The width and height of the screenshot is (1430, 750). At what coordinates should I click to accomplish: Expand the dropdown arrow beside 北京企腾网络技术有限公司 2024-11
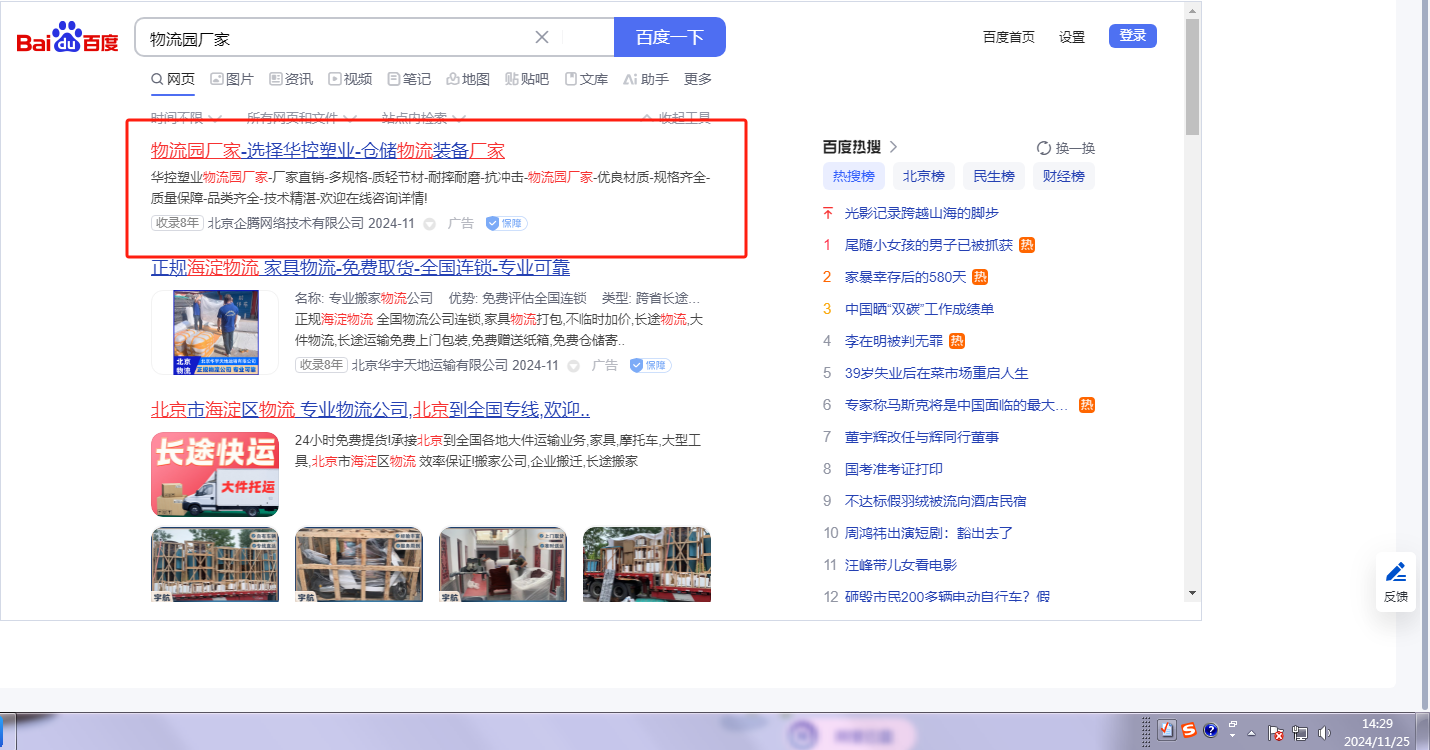[430, 224]
